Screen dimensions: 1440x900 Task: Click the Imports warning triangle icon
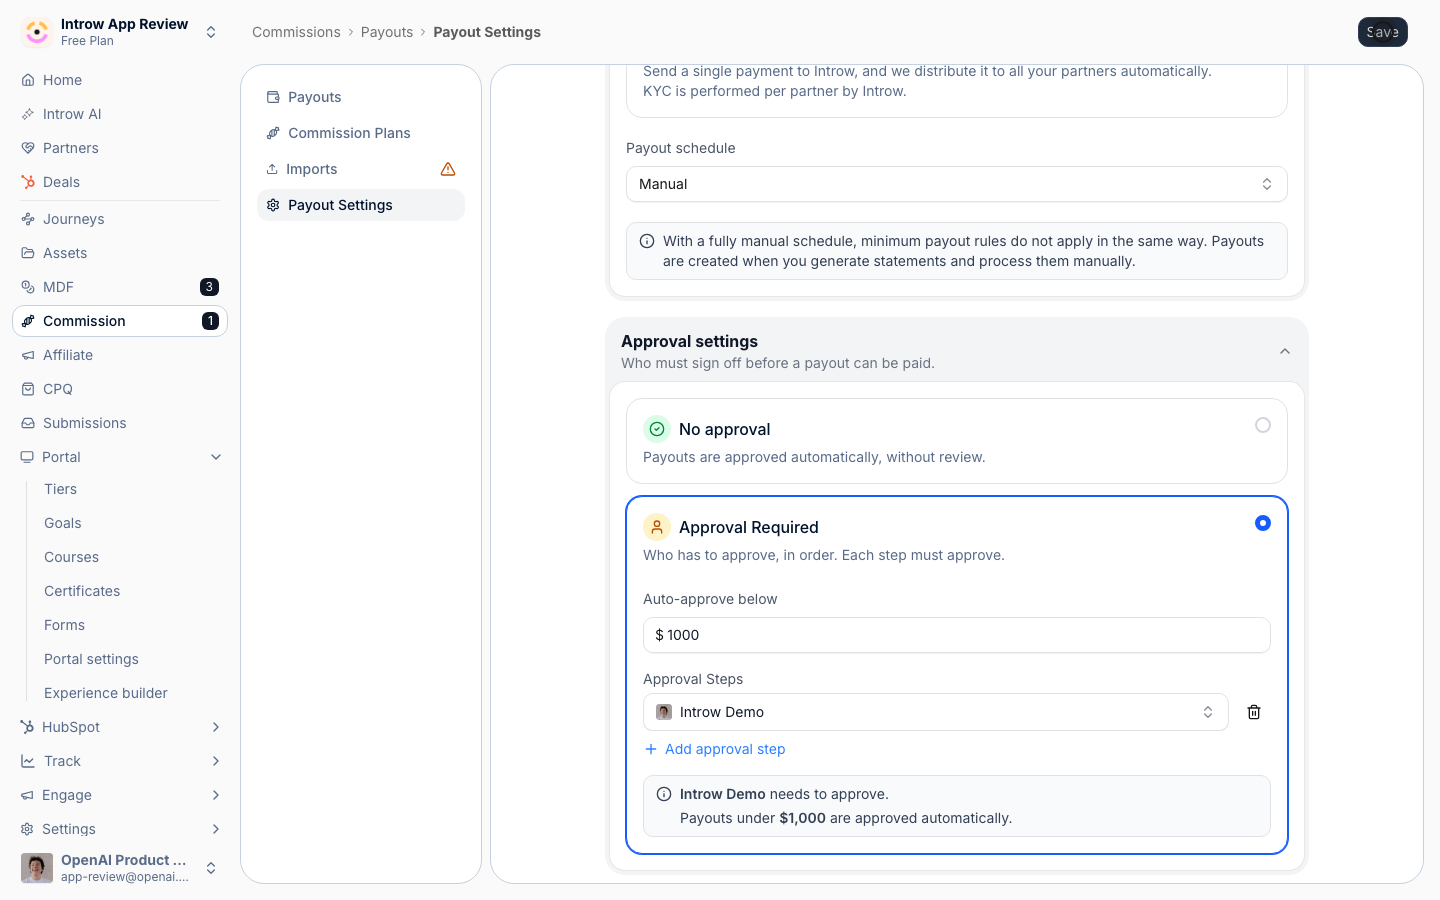(x=448, y=169)
